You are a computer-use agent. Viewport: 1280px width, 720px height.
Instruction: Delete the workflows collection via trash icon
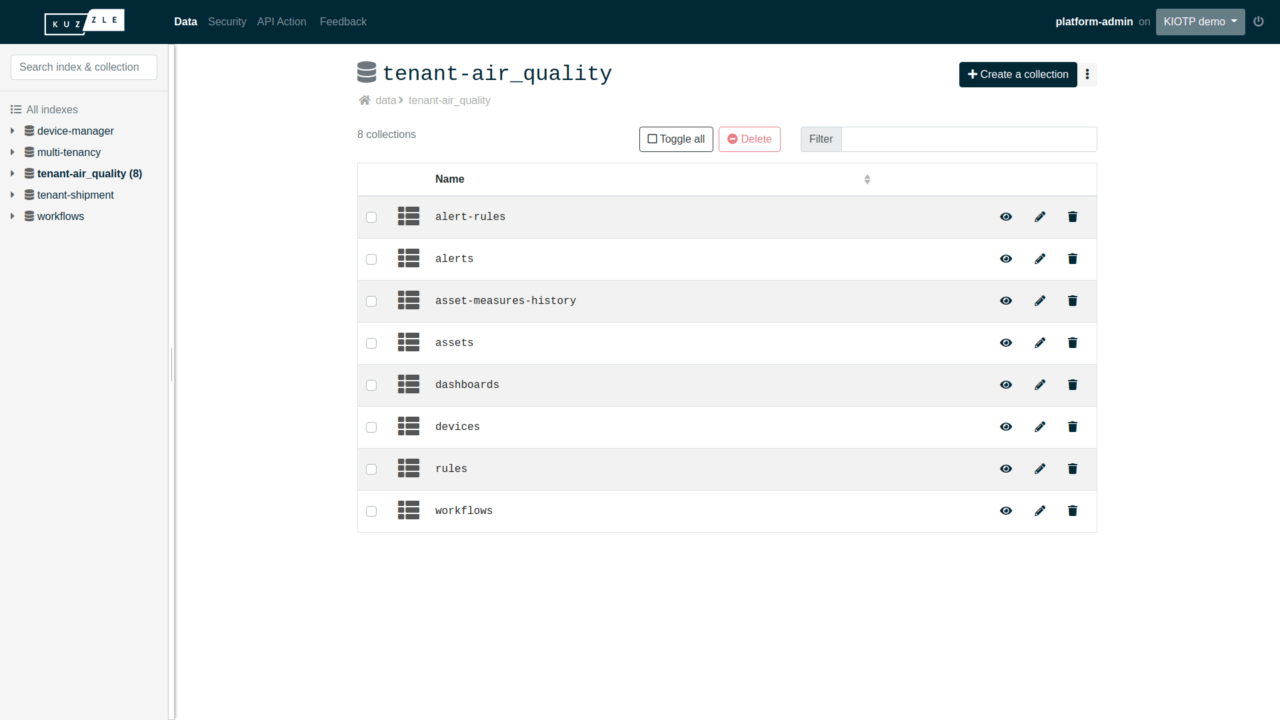[x=1071, y=510]
